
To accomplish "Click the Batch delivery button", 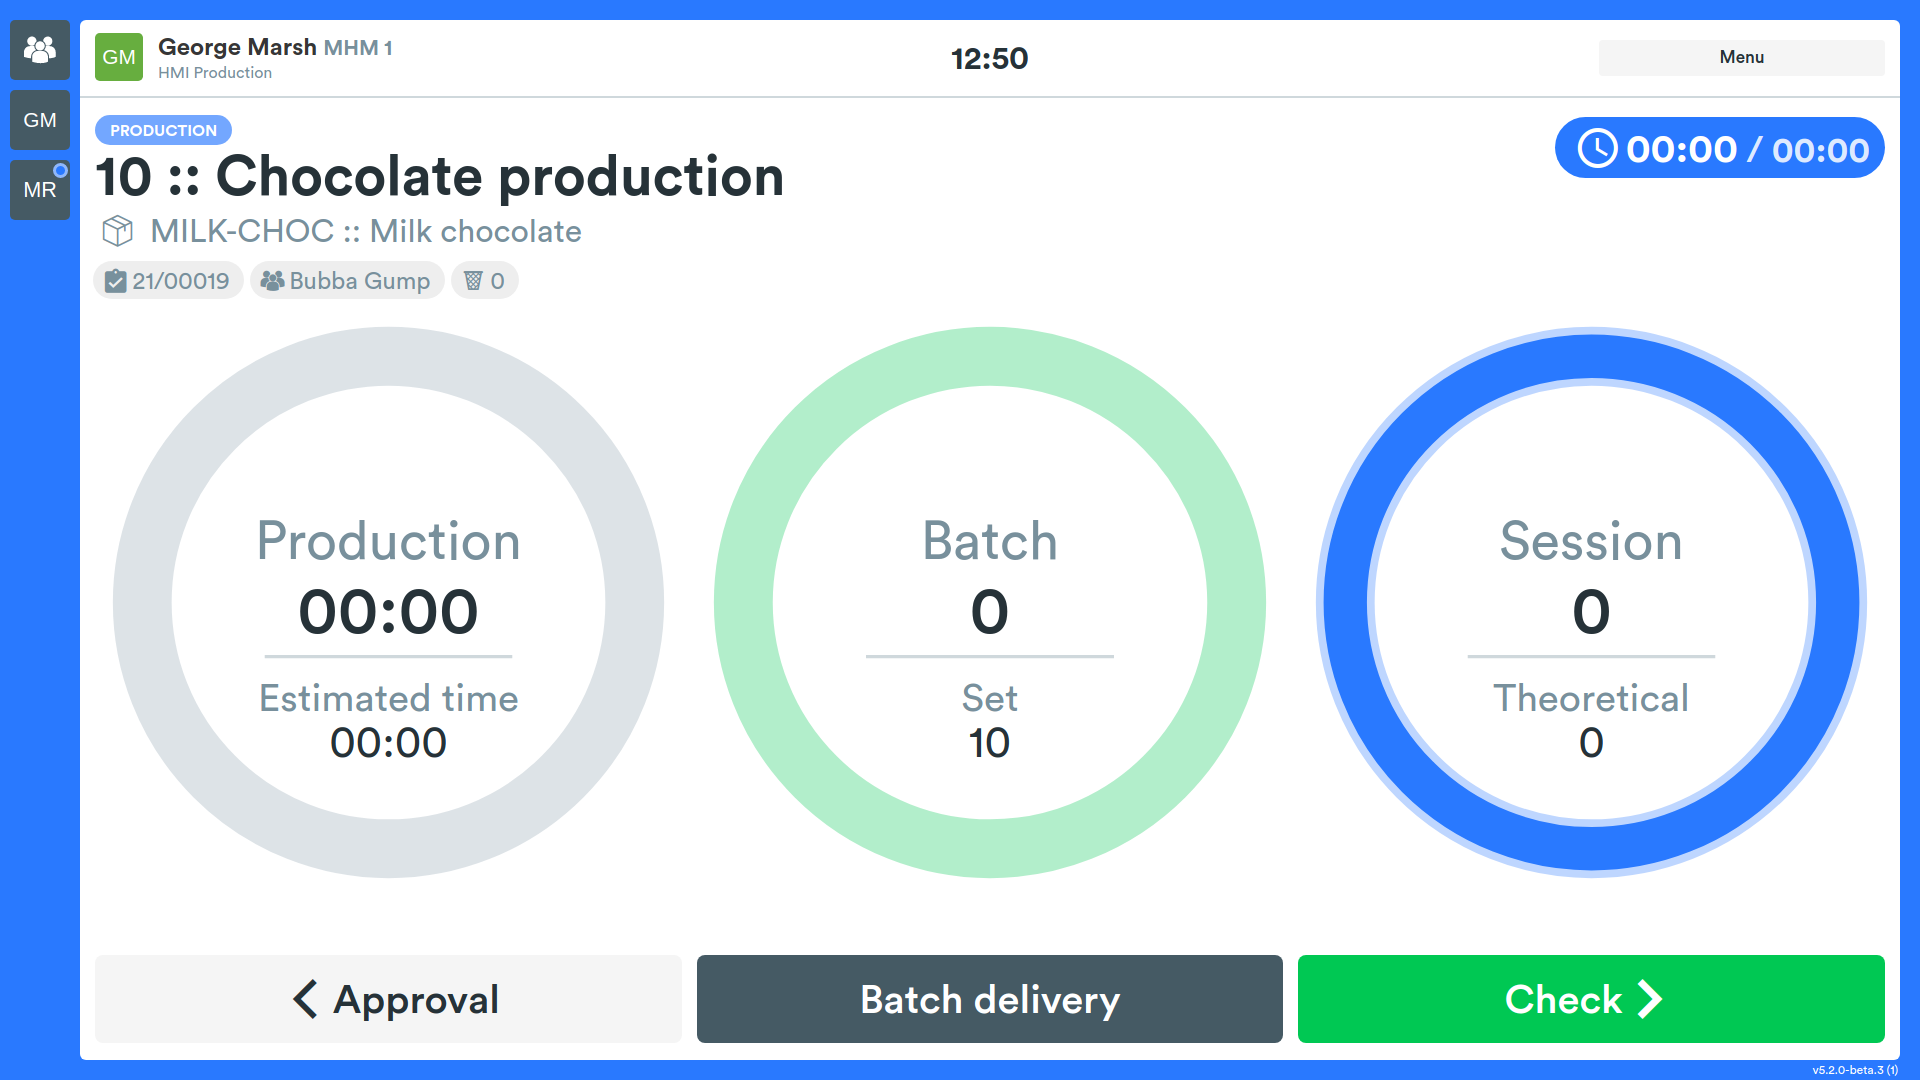I will (990, 999).
